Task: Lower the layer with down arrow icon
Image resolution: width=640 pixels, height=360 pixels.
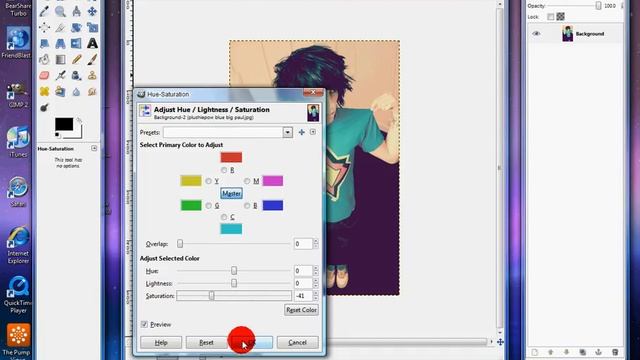Action: coord(567,352)
